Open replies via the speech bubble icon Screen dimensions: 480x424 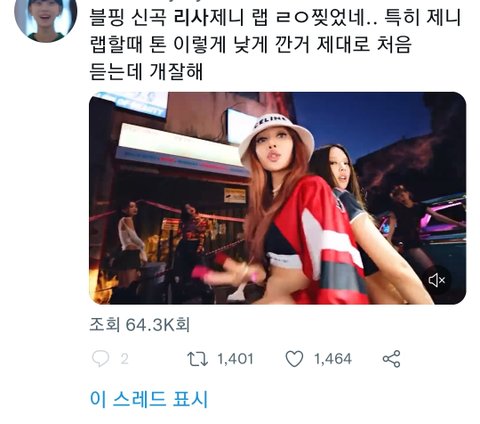[100, 359]
